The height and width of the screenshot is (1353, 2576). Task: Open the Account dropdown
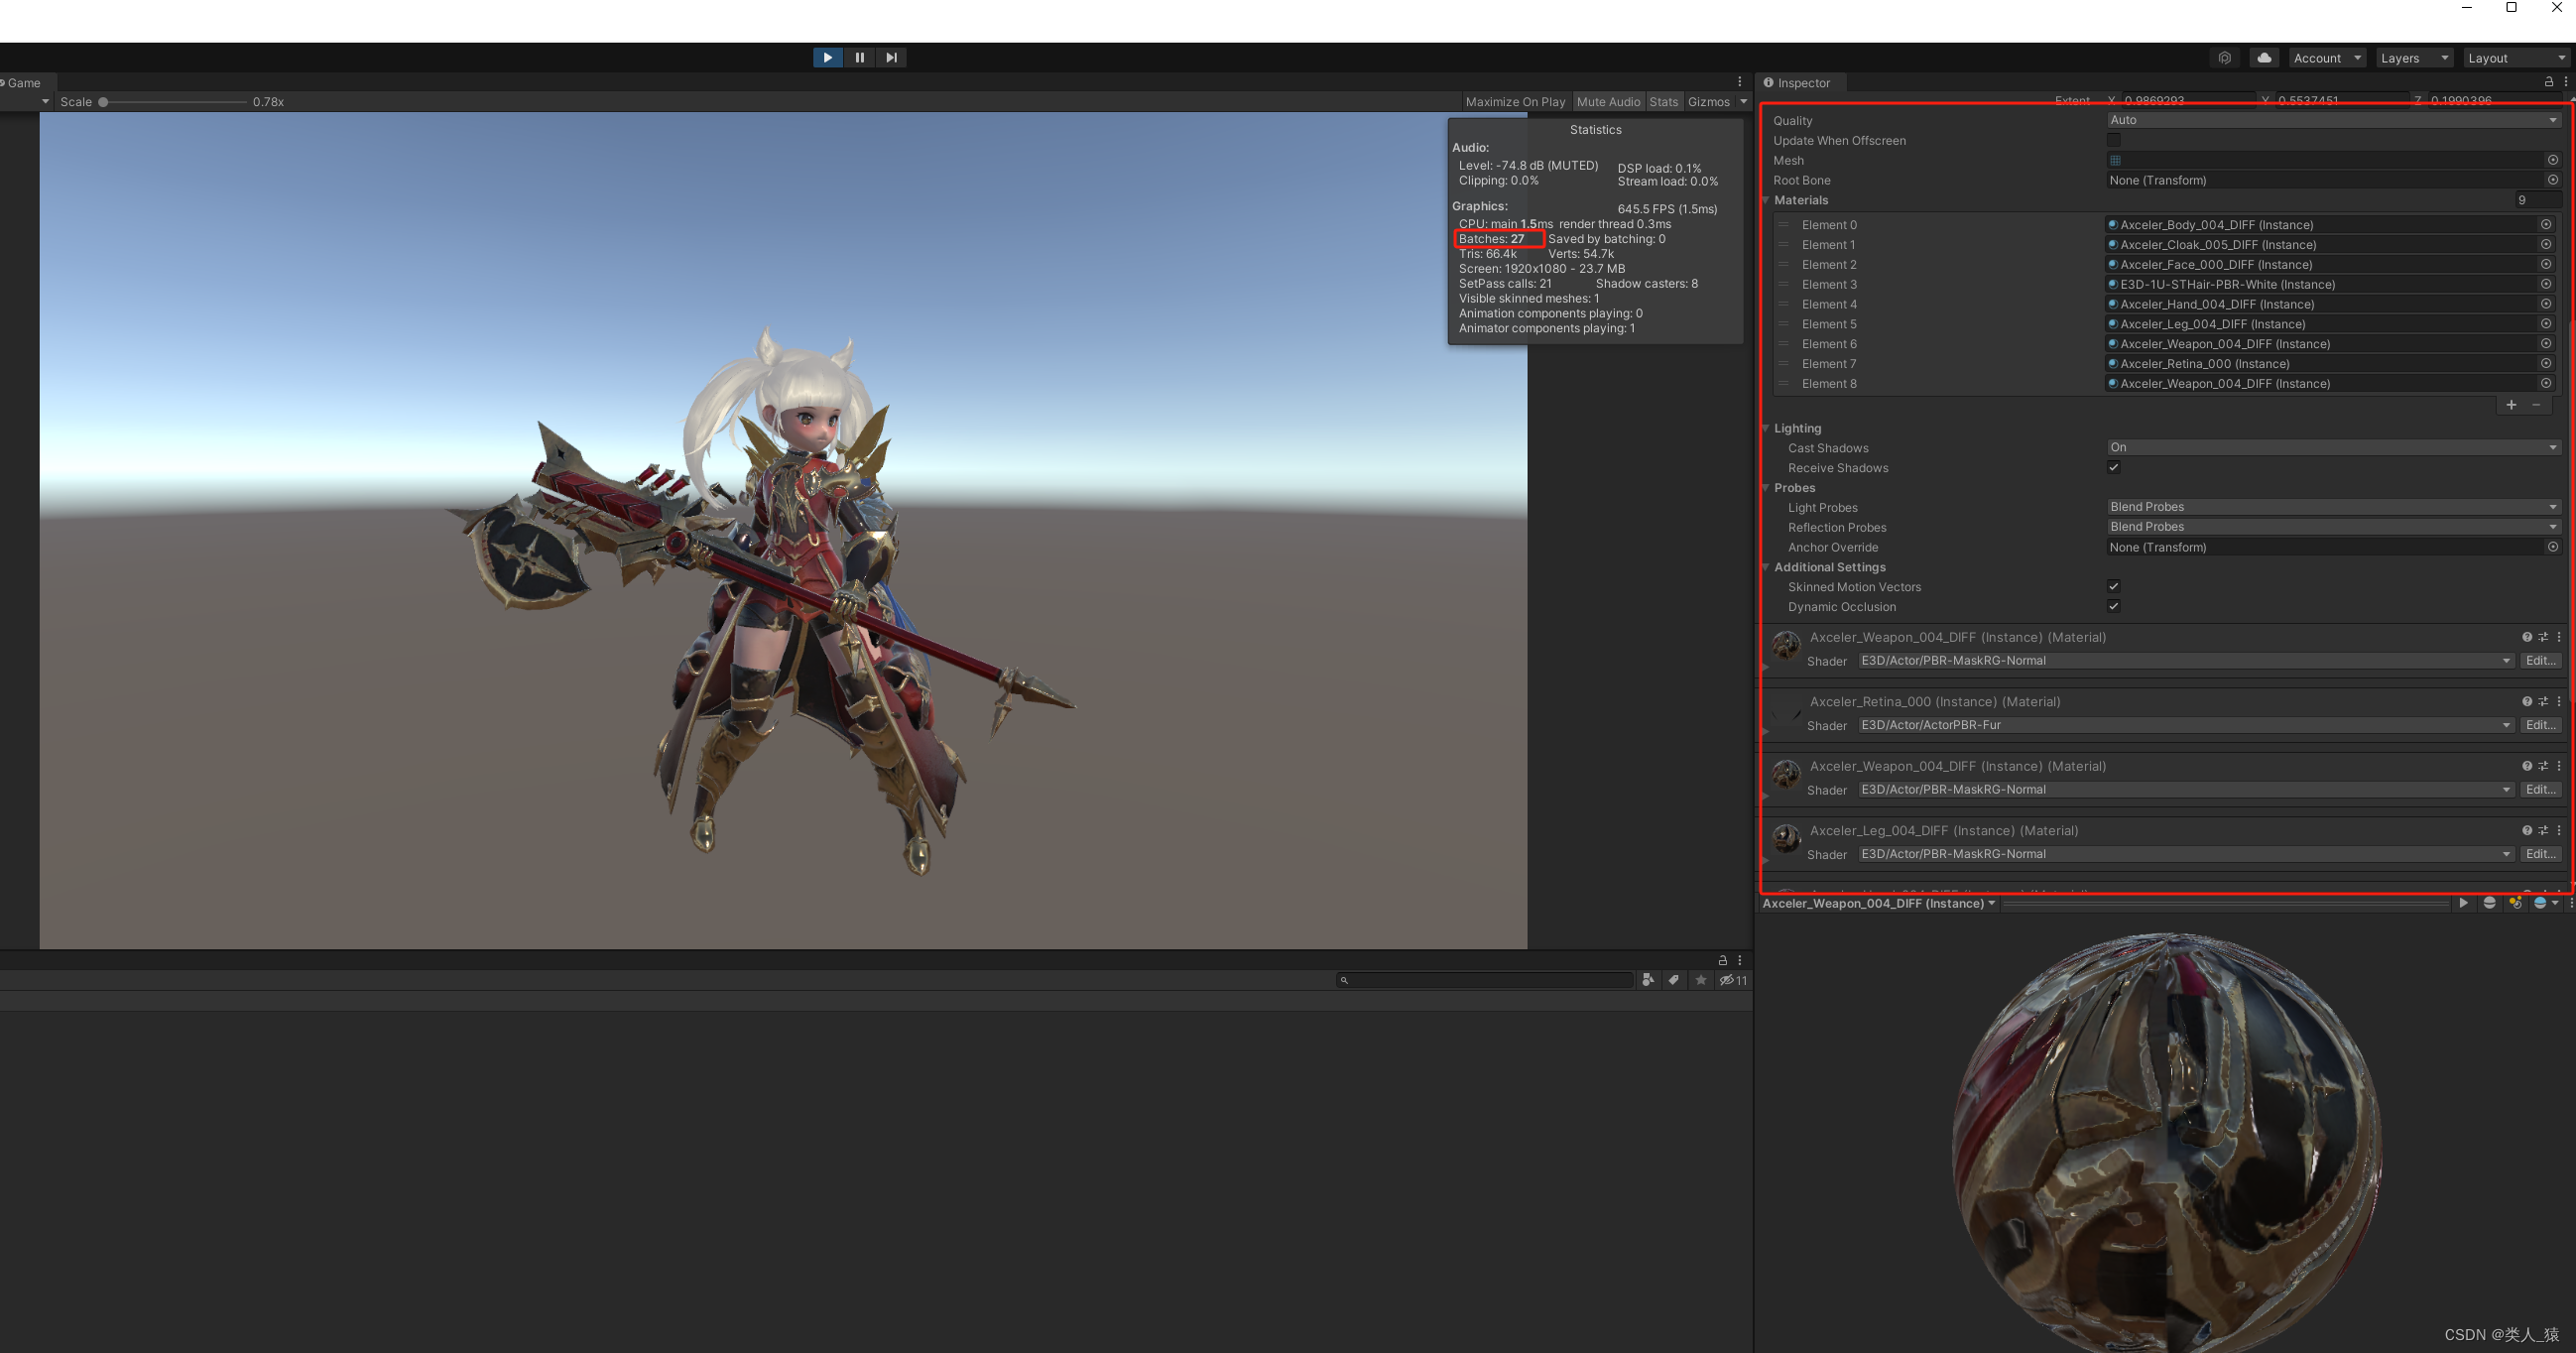pyautogui.click(x=2326, y=58)
